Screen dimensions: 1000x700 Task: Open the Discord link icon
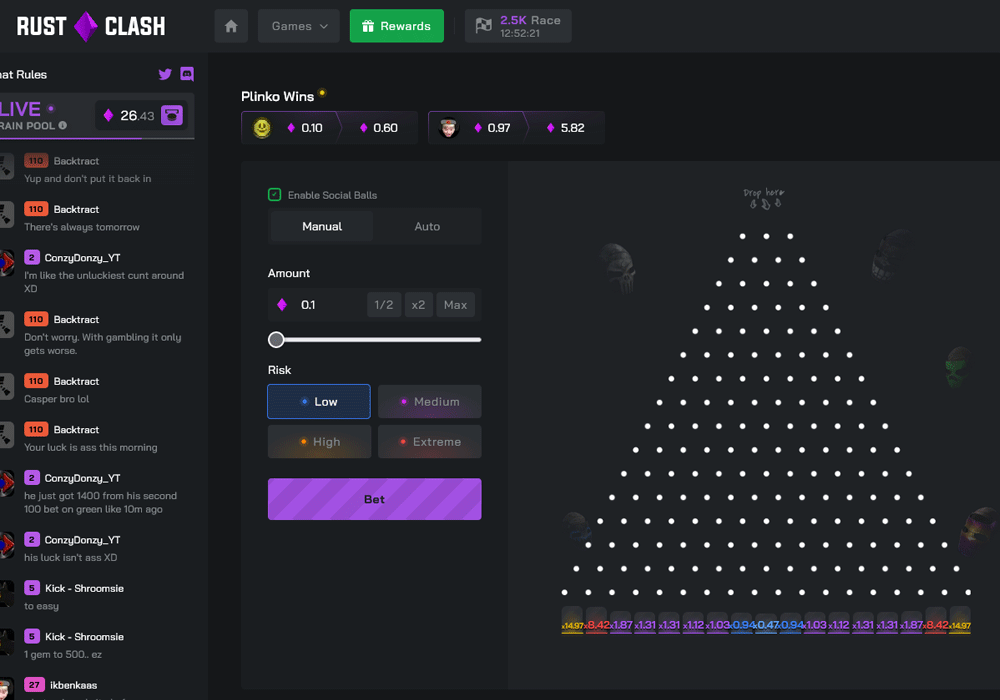click(x=187, y=74)
